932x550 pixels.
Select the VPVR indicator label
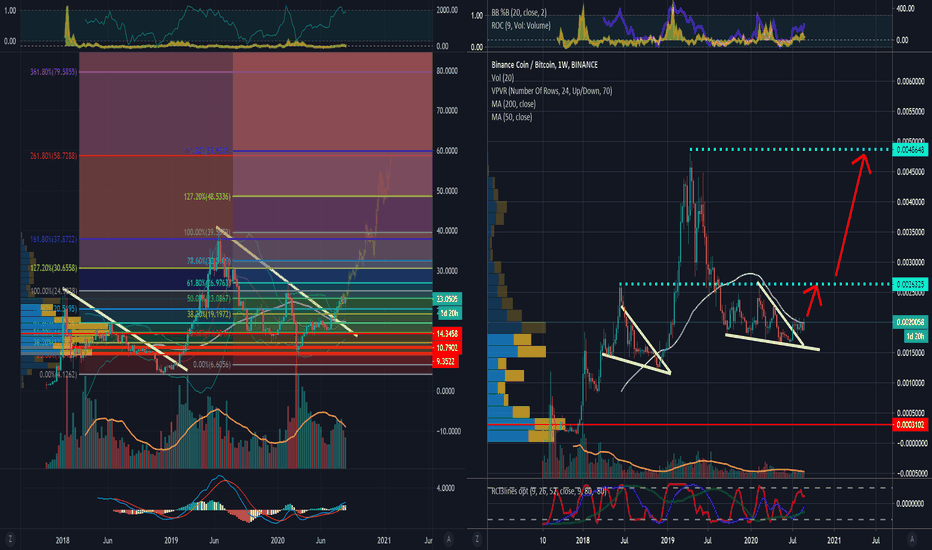coord(552,91)
